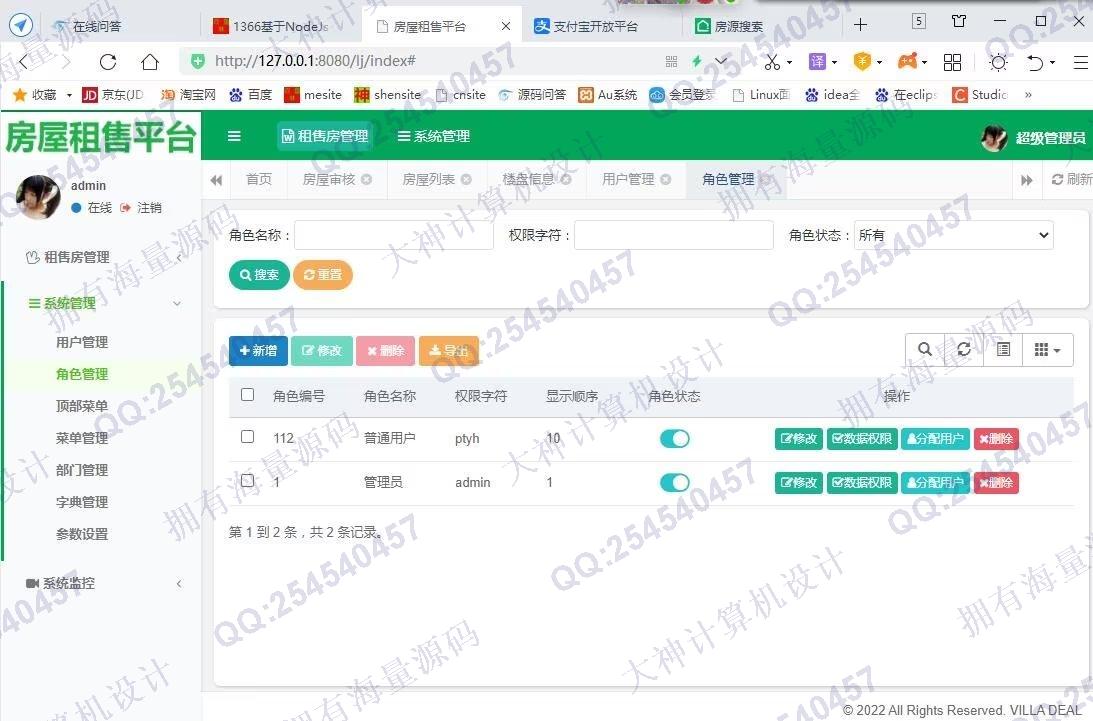1093x721 pixels.
Task: Open browser scissors screenshot tool
Action: tap(772, 62)
